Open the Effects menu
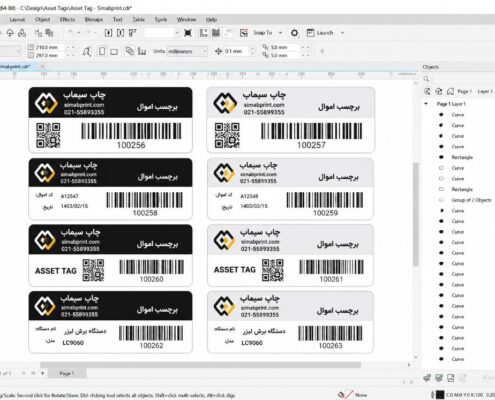Image resolution: width=495 pixels, height=400 pixels. coord(67,20)
